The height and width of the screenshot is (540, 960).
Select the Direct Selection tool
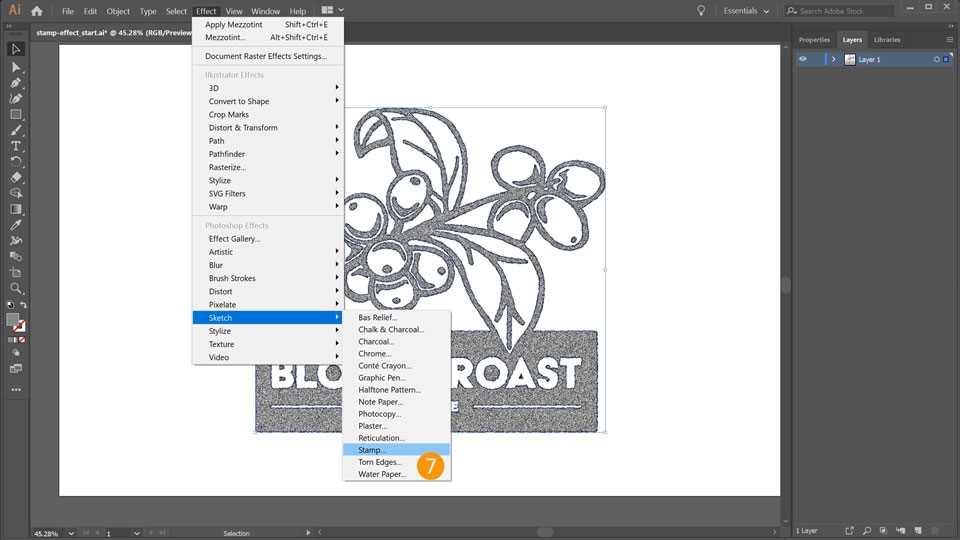click(16, 66)
